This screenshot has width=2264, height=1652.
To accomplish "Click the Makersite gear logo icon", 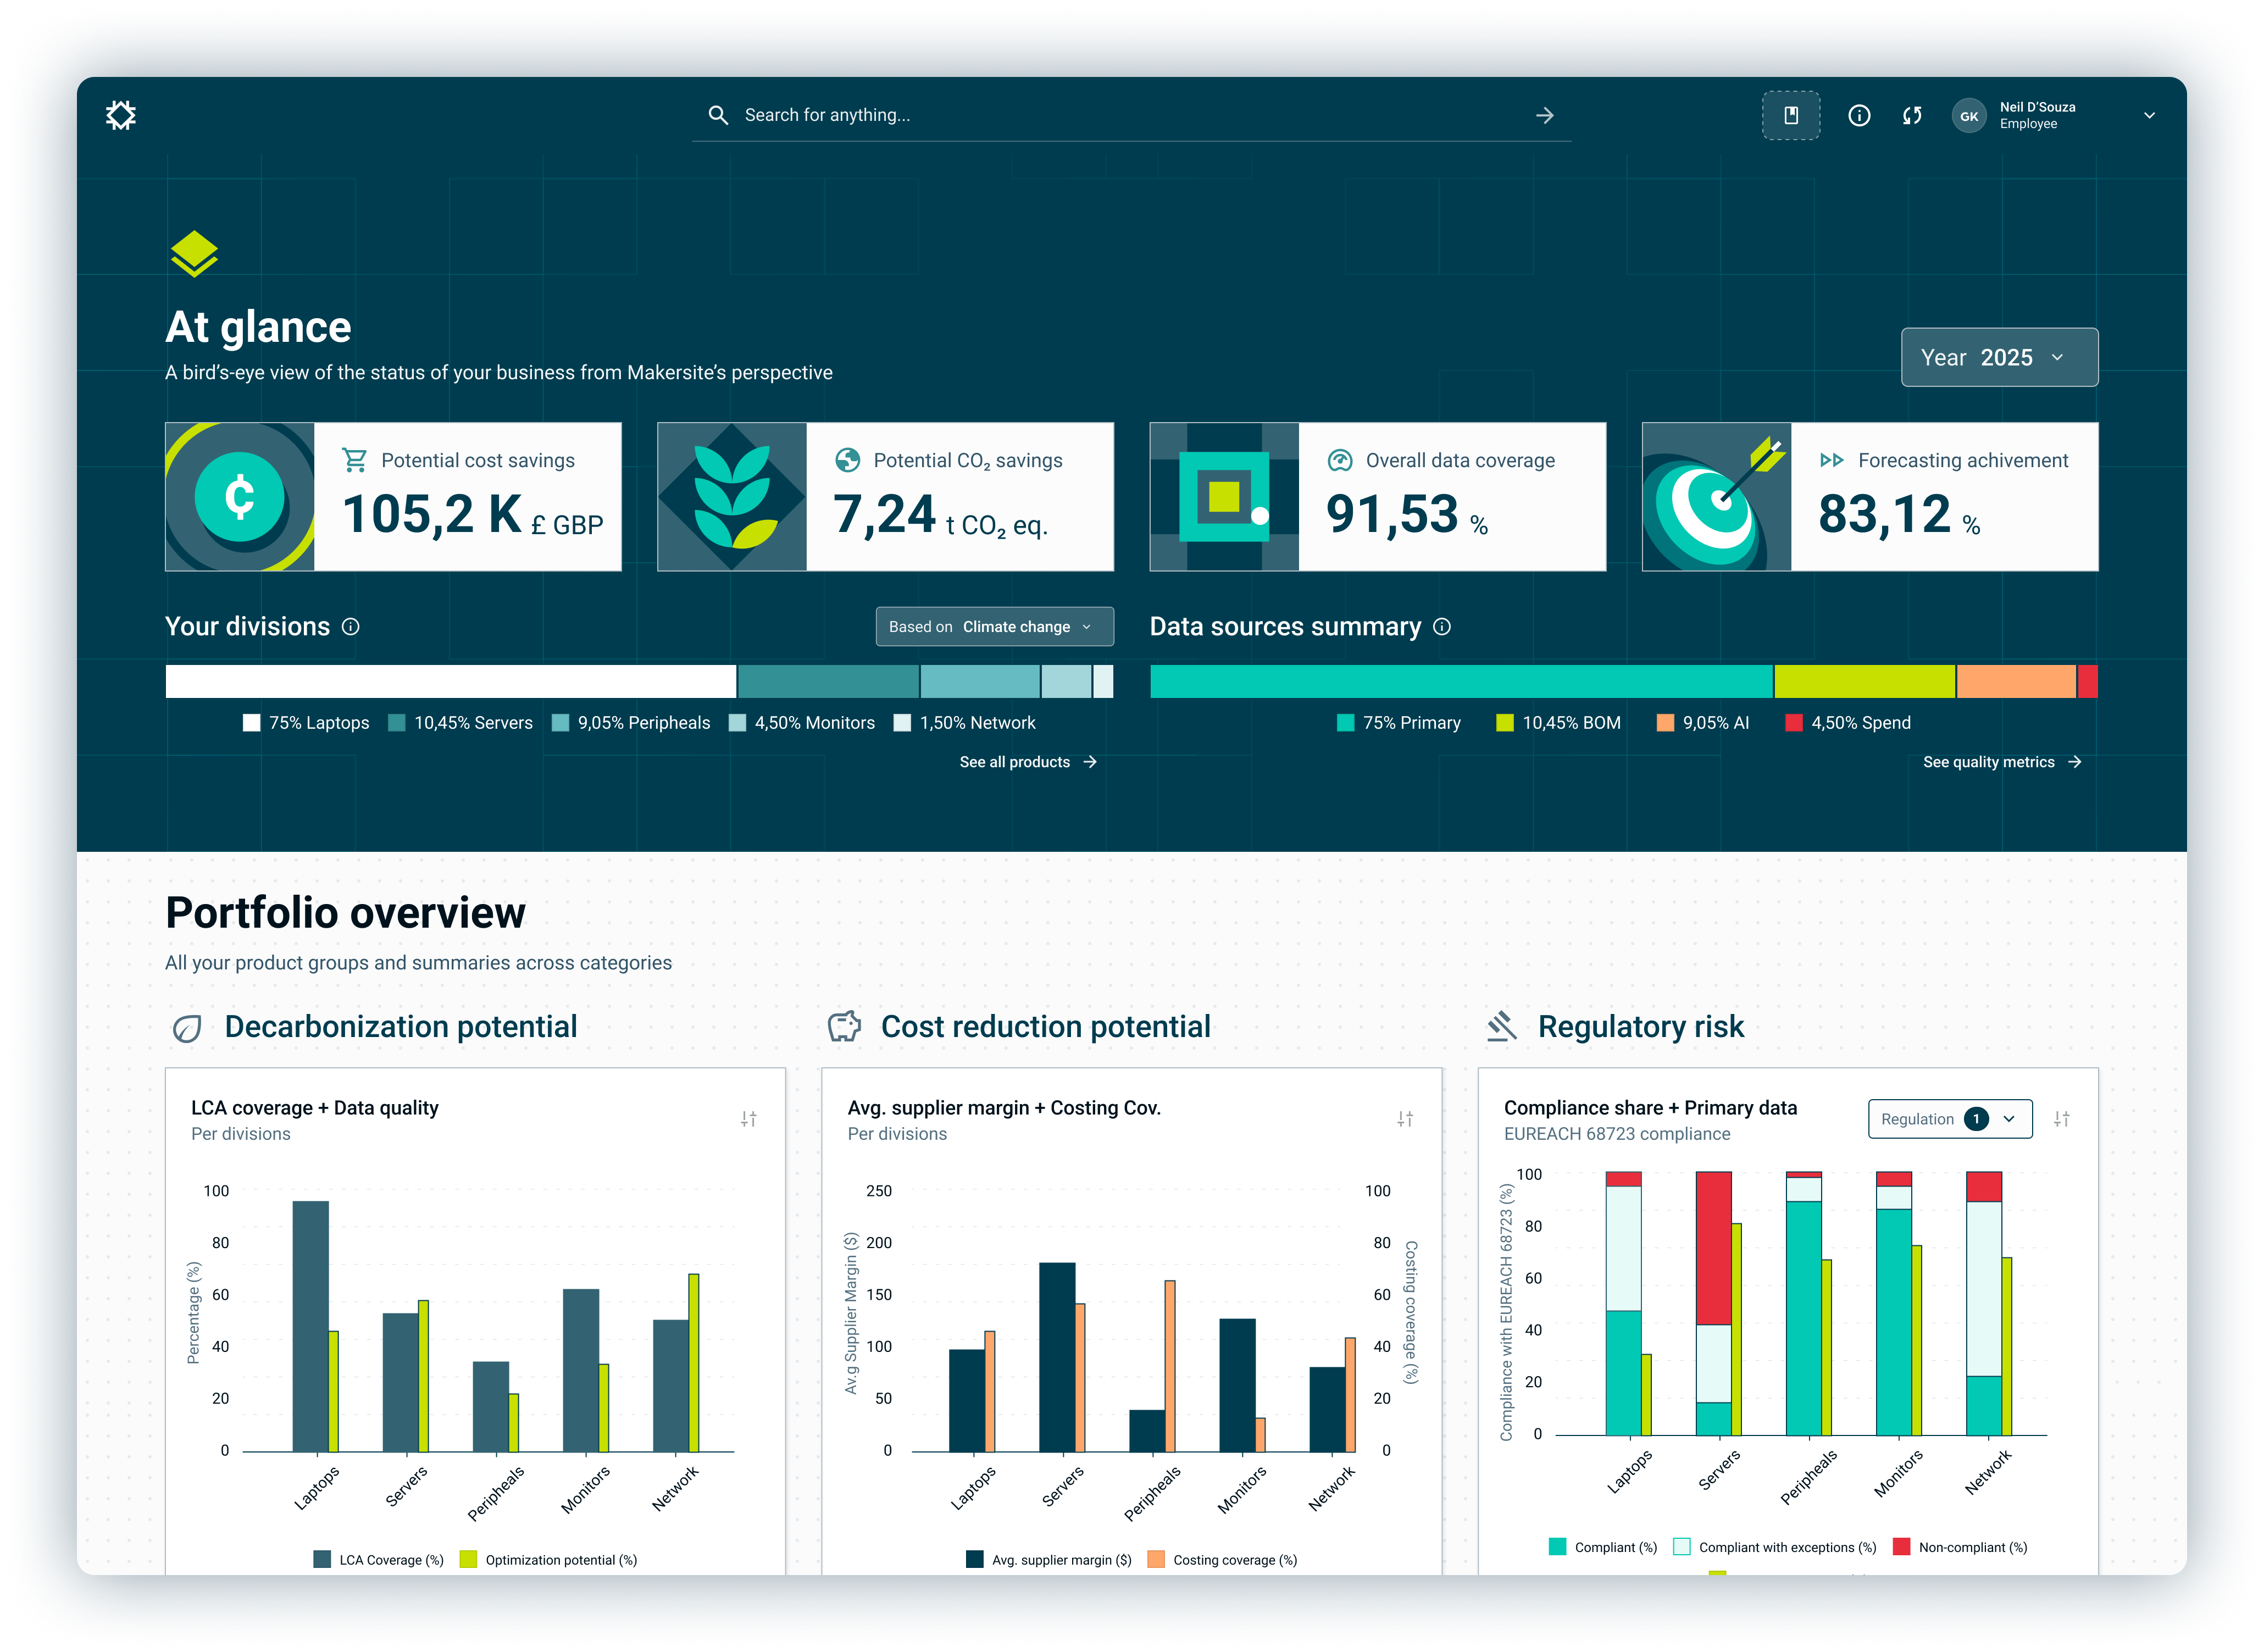I will click(121, 115).
